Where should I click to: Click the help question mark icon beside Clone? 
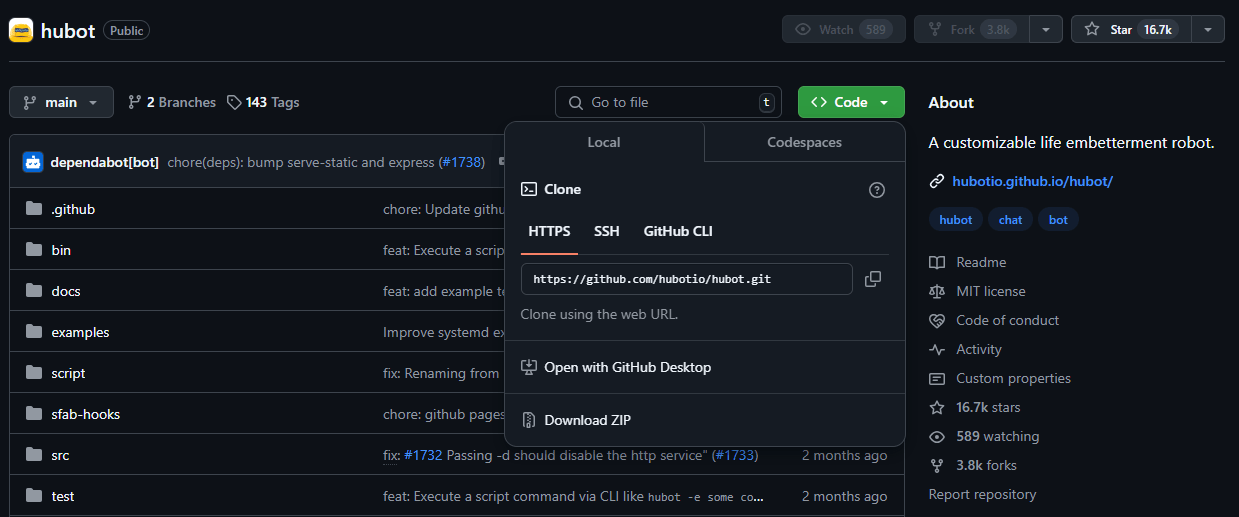[877, 190]
